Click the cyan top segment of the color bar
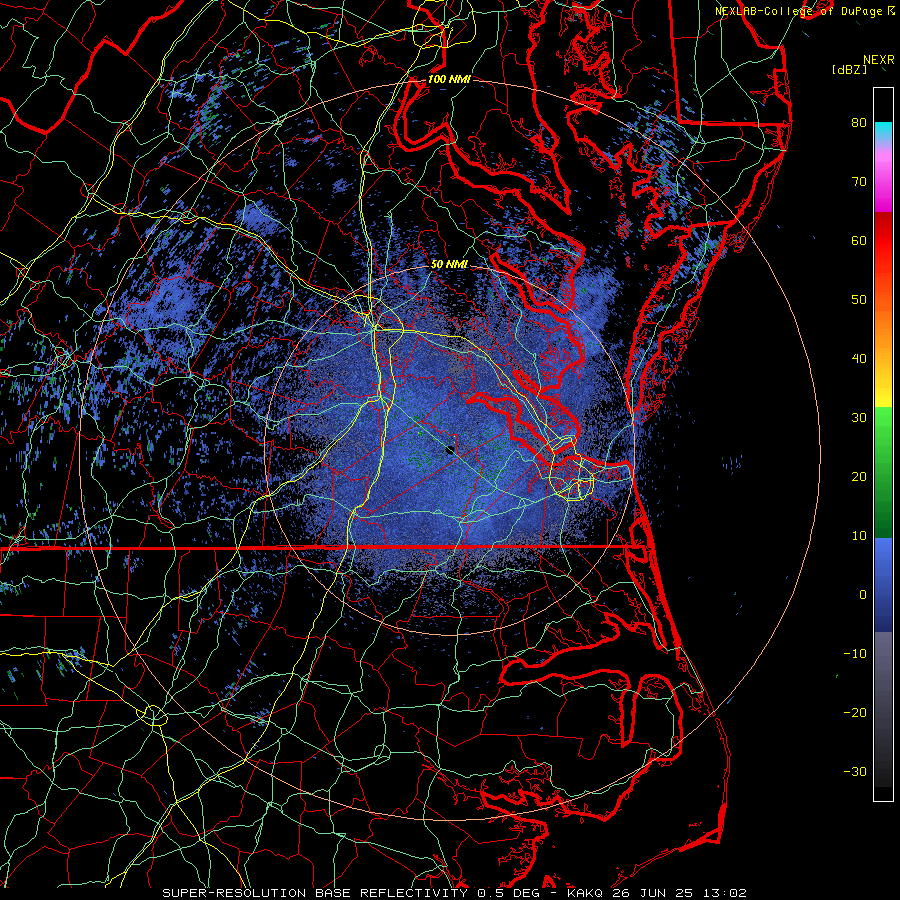 click(x=883, y=131)
